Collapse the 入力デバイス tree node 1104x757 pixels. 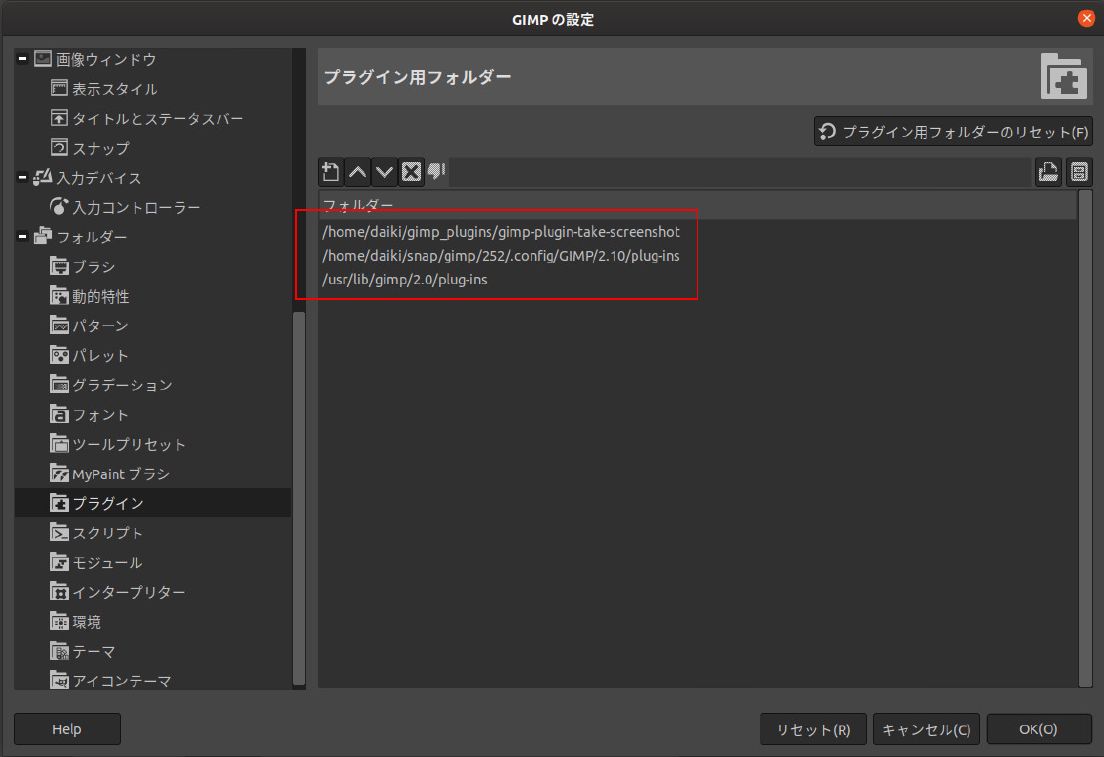[23, 177]
